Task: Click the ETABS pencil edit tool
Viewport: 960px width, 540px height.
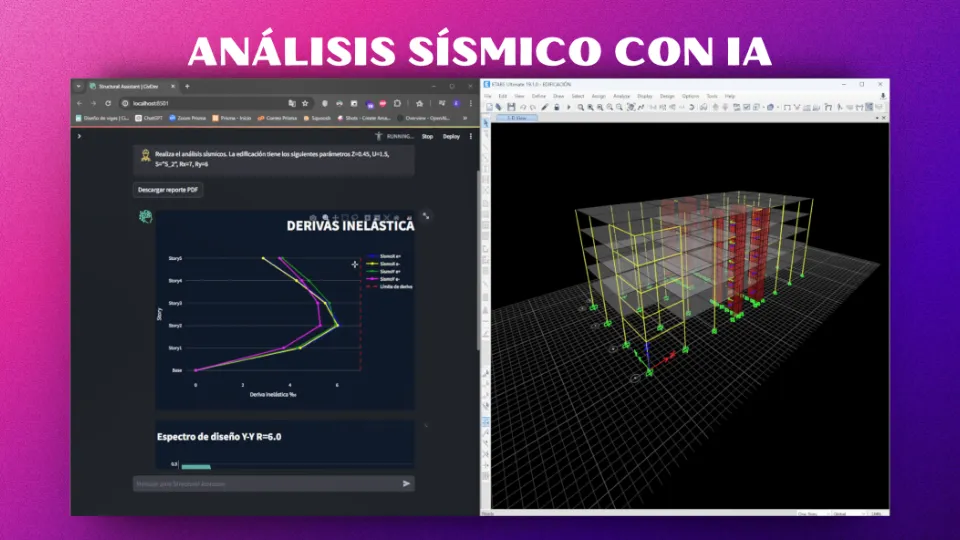Action: (545, 107)
